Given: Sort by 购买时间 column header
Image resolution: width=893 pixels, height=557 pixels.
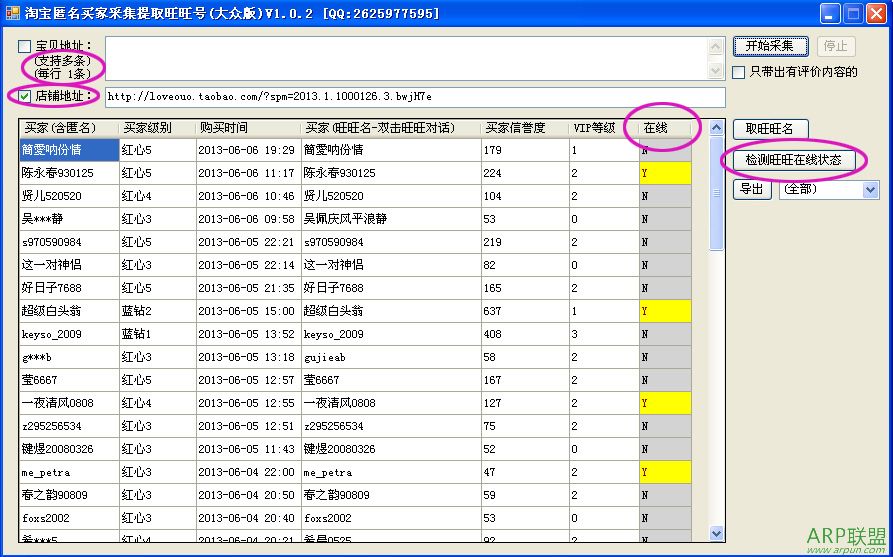Looking at the screenshot, I should click(x=247, y=128).
